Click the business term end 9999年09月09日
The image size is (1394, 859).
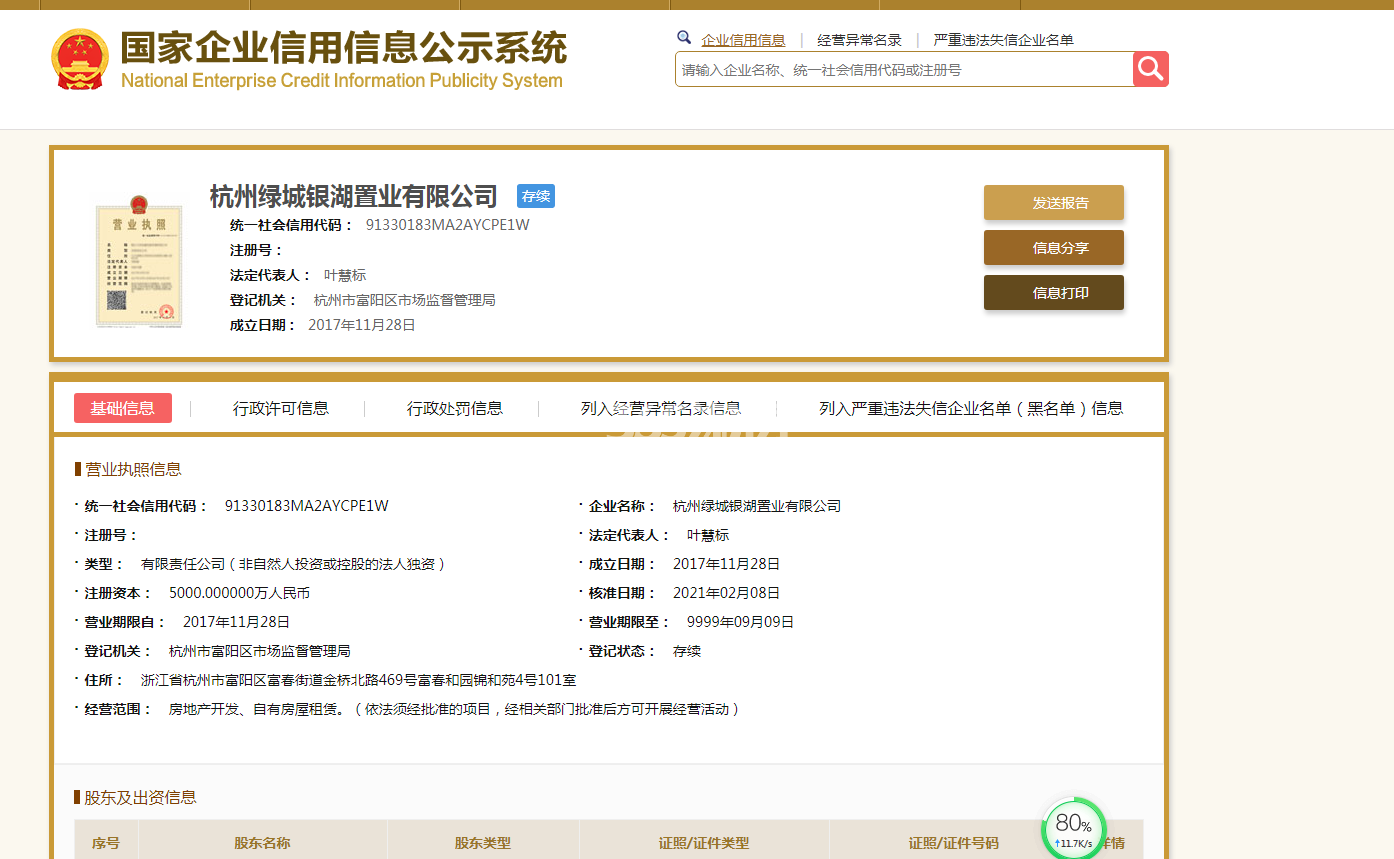click(x=740, y=622)
